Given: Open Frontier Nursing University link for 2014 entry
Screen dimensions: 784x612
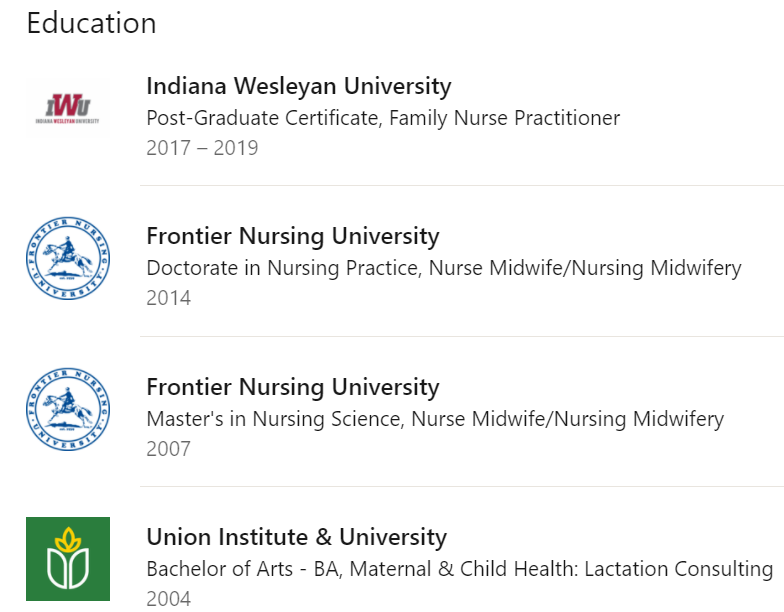Looking at the screenshot, I should (292, 236).
